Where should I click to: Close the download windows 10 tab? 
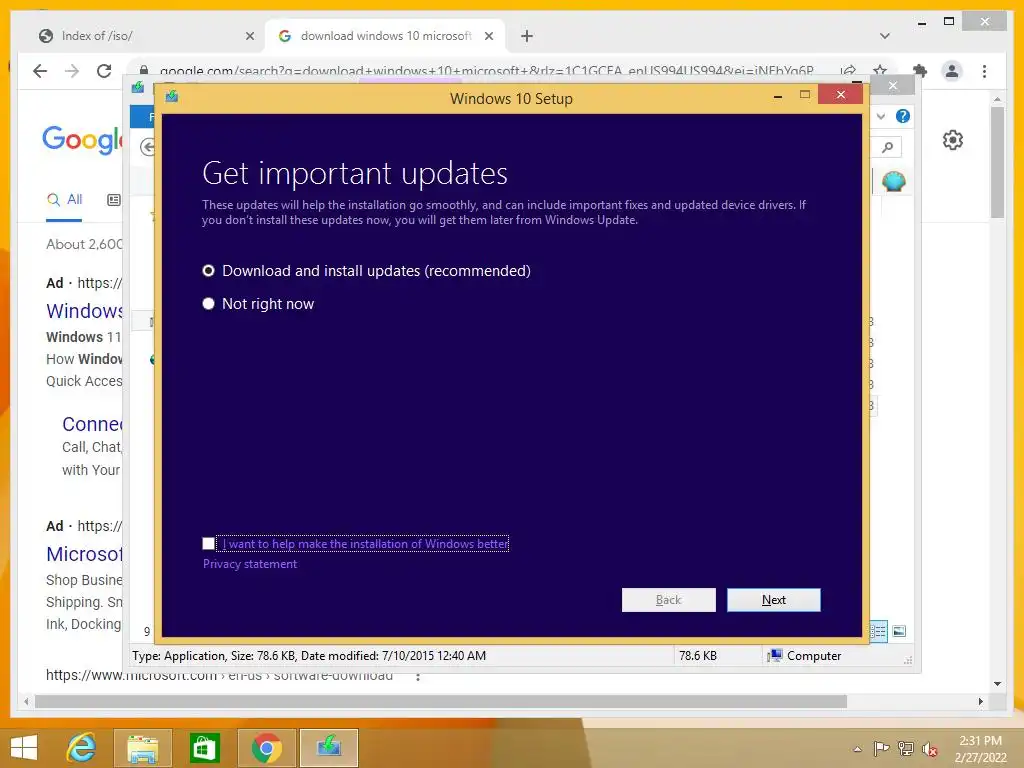(x=488, y=36)
